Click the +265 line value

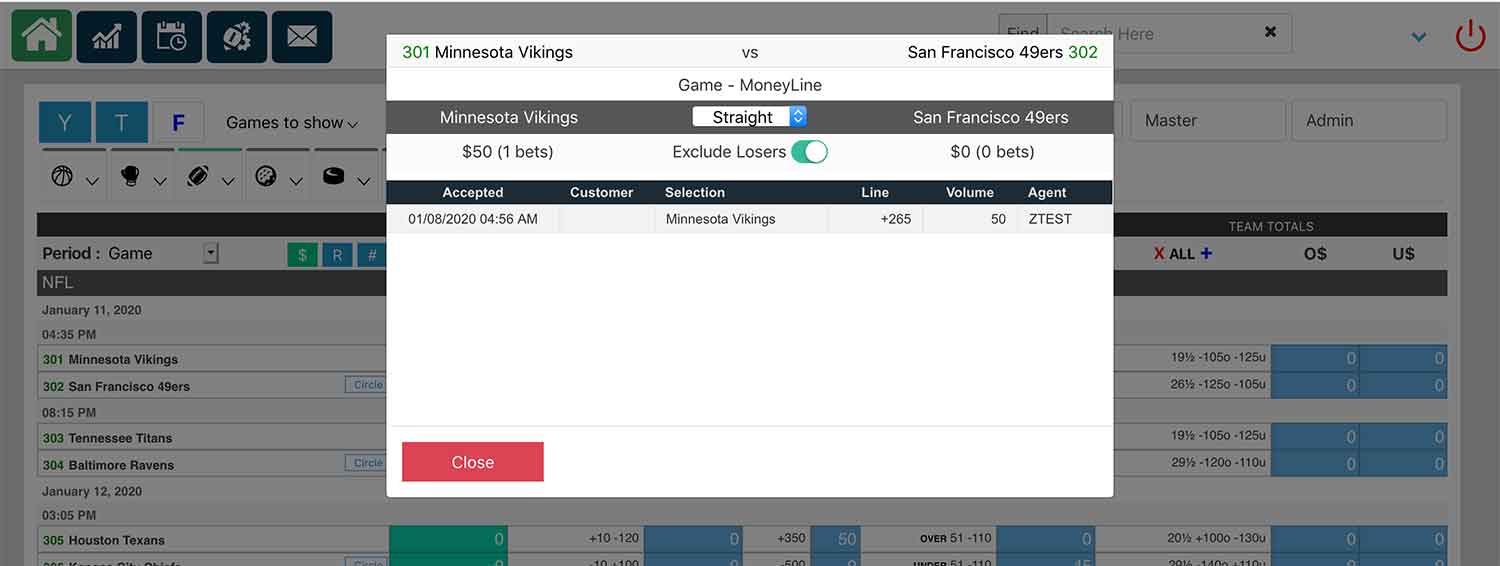(895, 219)
